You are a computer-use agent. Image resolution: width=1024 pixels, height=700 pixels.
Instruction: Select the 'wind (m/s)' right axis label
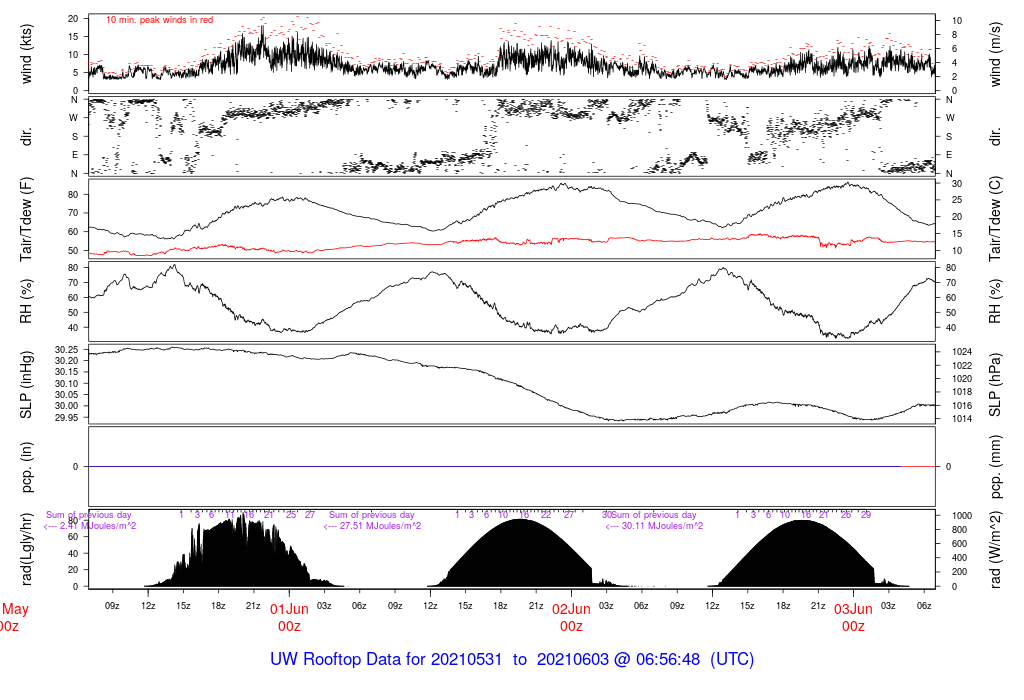tap(995, 54)
